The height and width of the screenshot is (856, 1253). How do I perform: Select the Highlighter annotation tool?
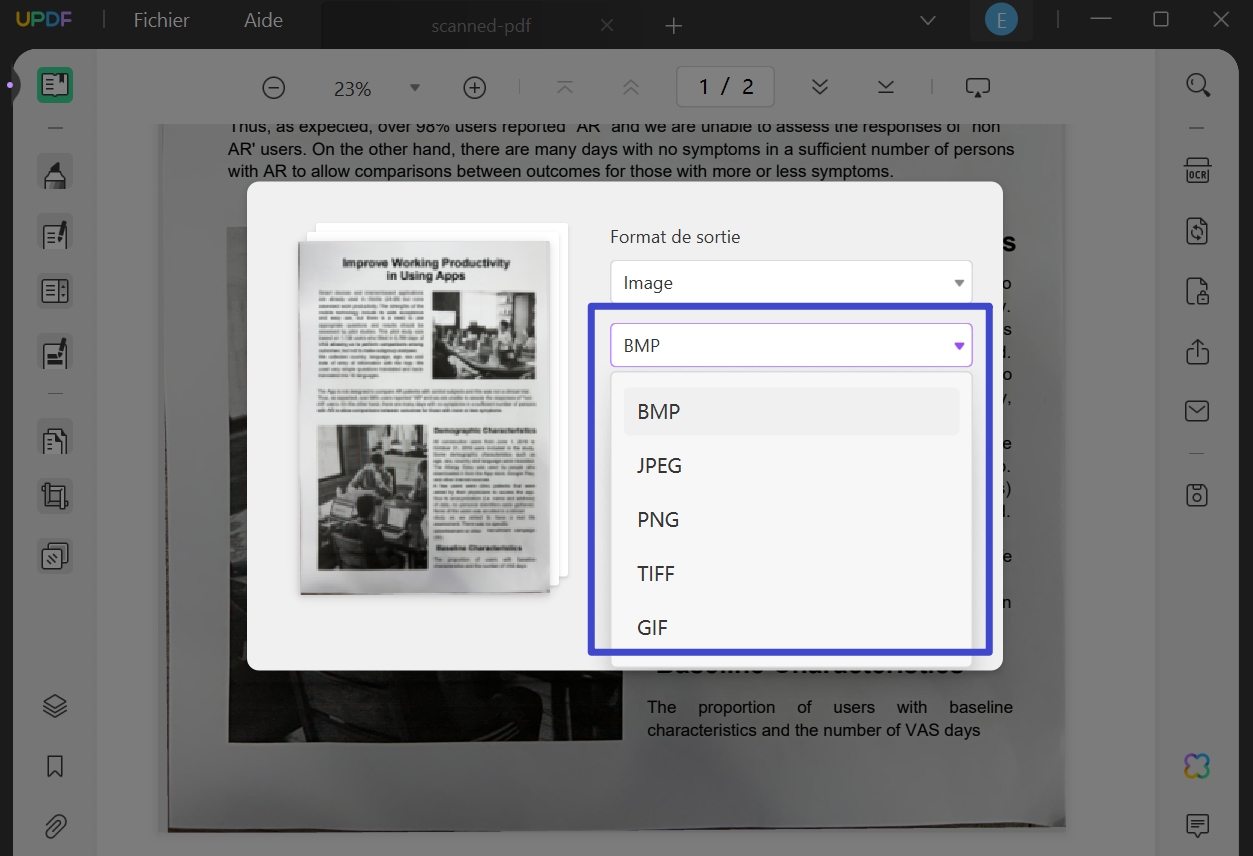[x=54, y=171]
